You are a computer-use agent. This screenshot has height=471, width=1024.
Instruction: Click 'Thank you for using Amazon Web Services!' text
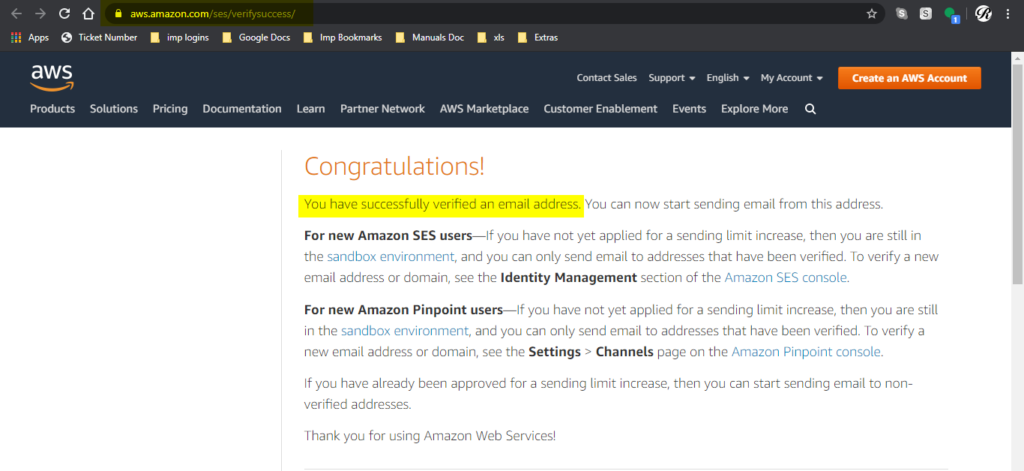tap(430, 435)
